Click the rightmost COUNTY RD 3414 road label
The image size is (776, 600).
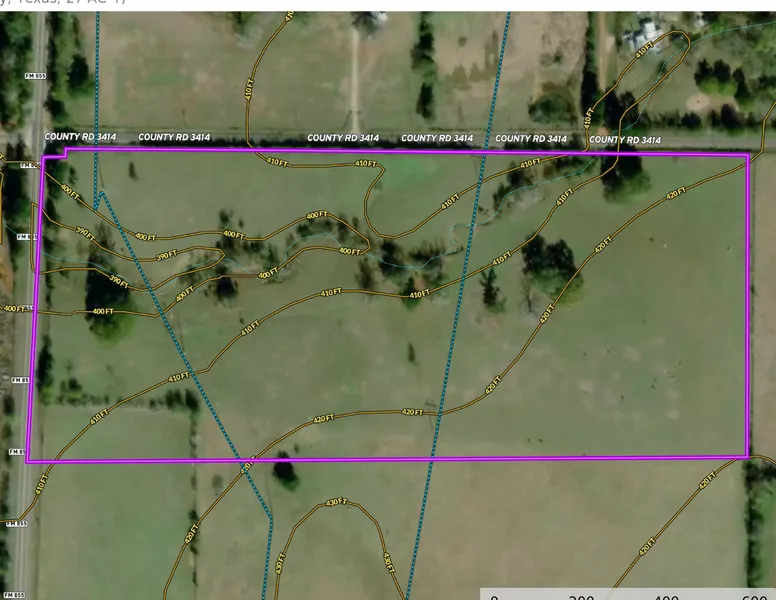click(625, 139)
